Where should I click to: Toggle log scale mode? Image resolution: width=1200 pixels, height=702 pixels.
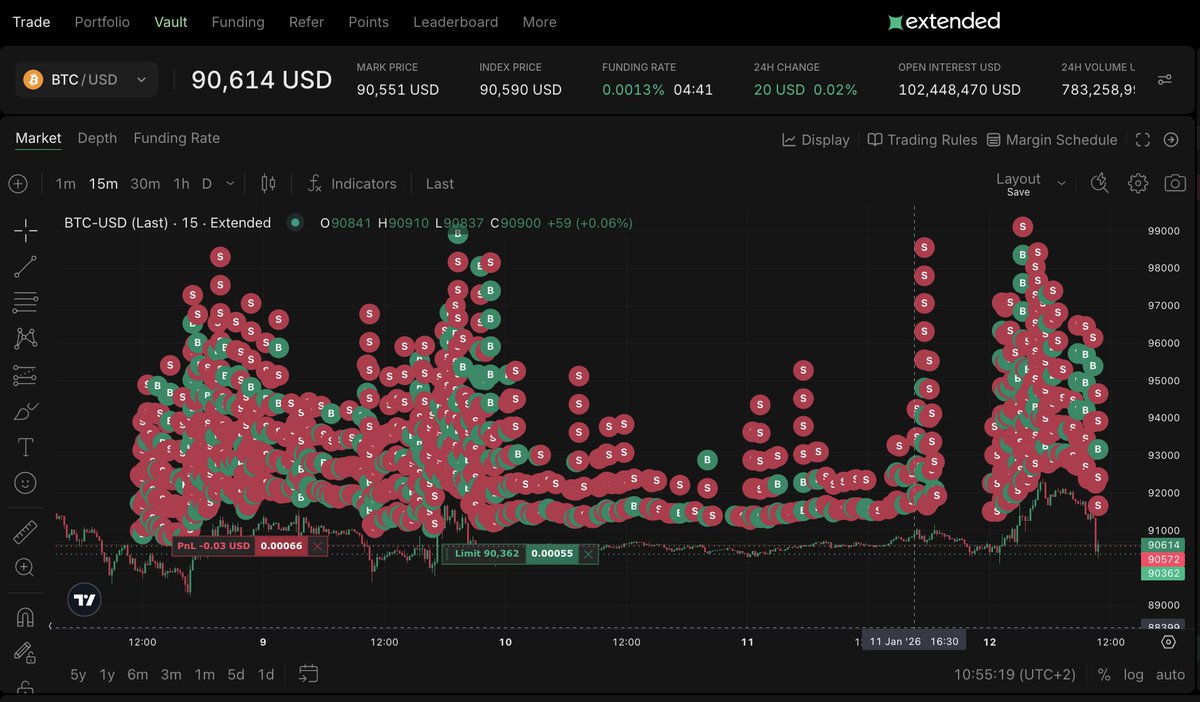pos(1133,674)
